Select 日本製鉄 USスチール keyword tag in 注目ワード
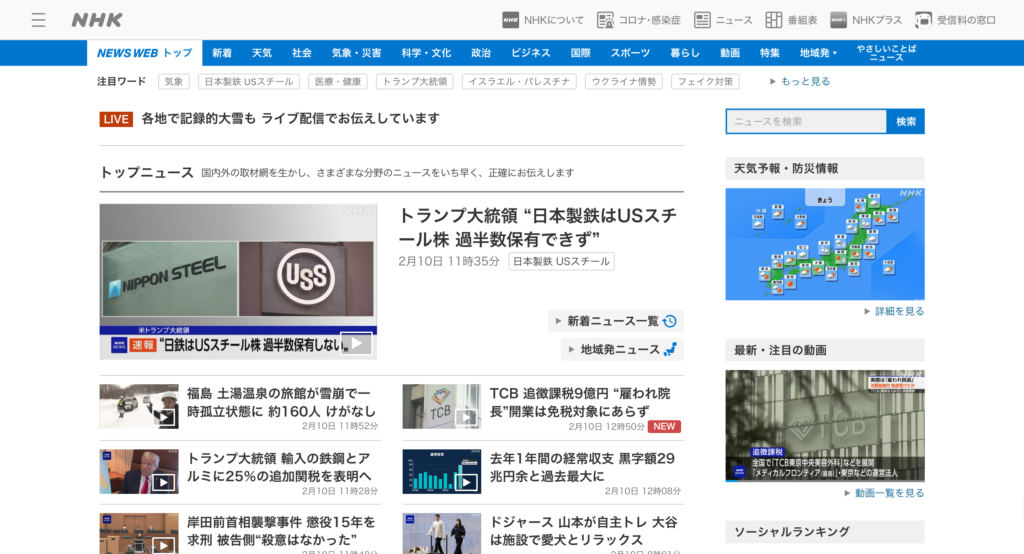 (x=249, y=82)
